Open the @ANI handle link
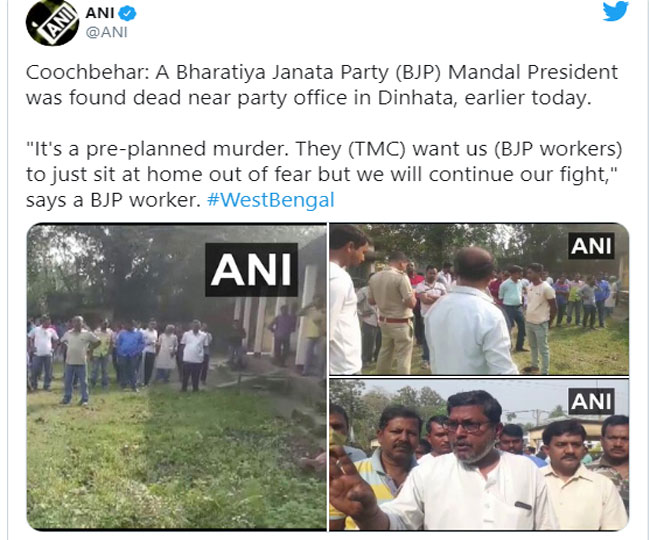 (x=107, y=32)
